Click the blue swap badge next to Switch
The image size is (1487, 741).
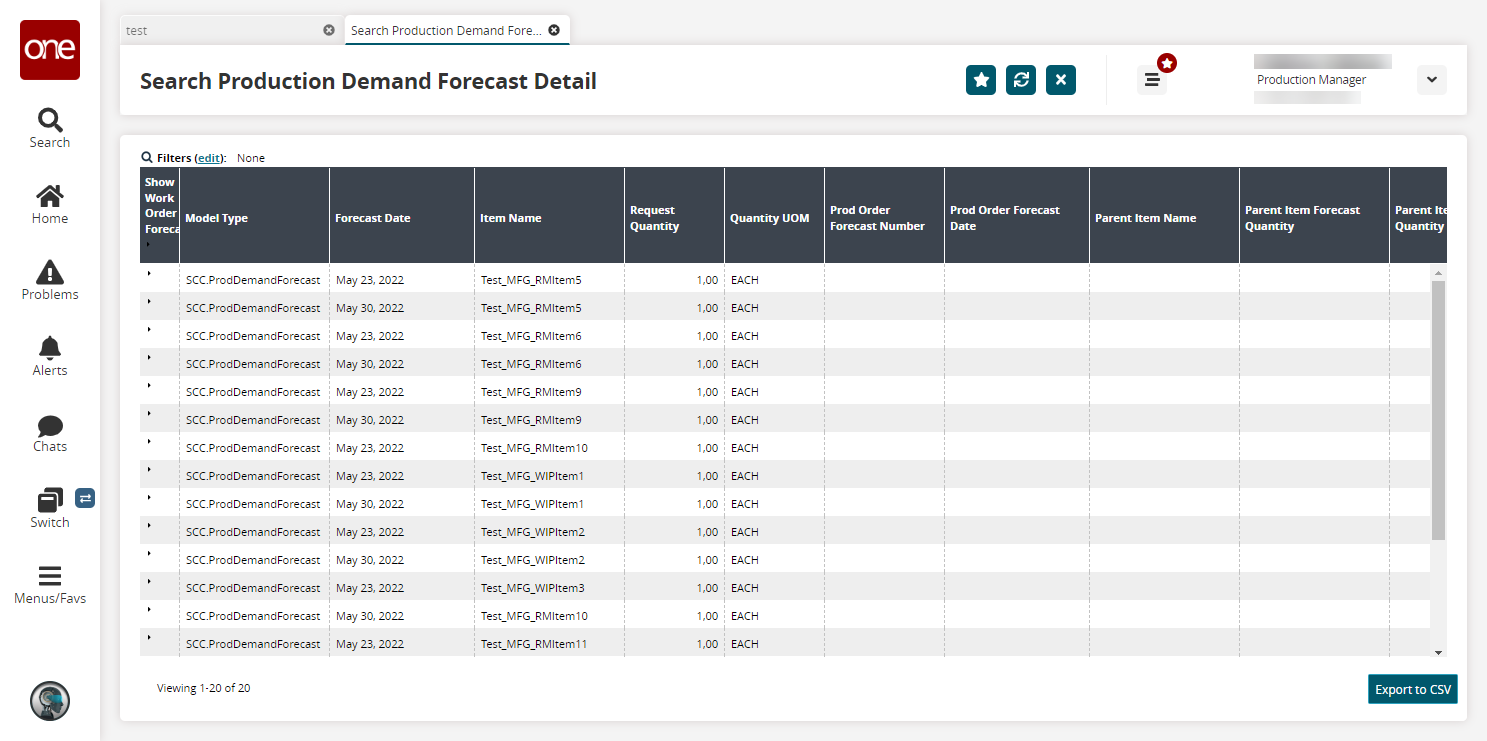tap(85, 497)
